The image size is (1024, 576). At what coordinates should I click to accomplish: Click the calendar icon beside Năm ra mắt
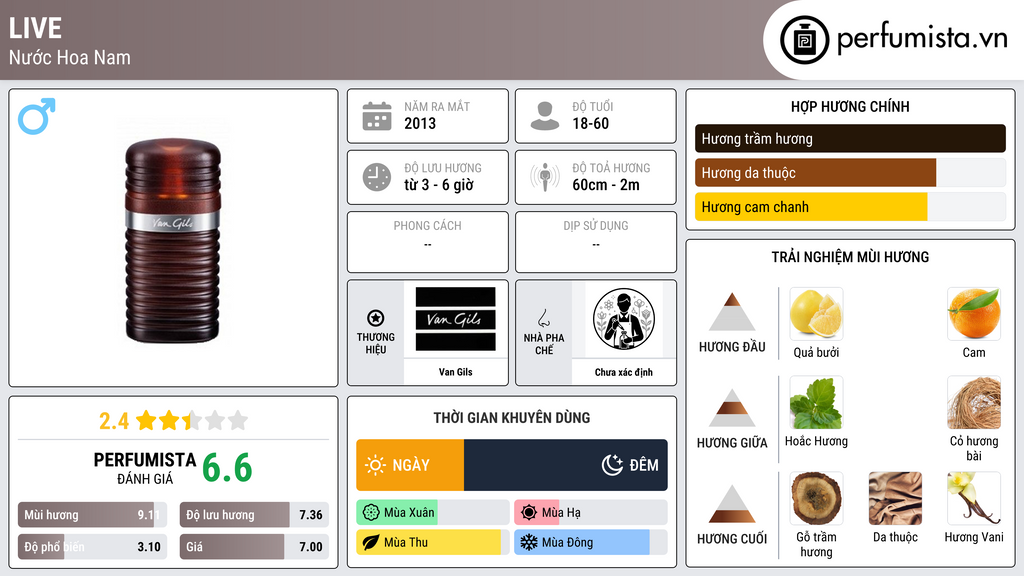point(377,116)
